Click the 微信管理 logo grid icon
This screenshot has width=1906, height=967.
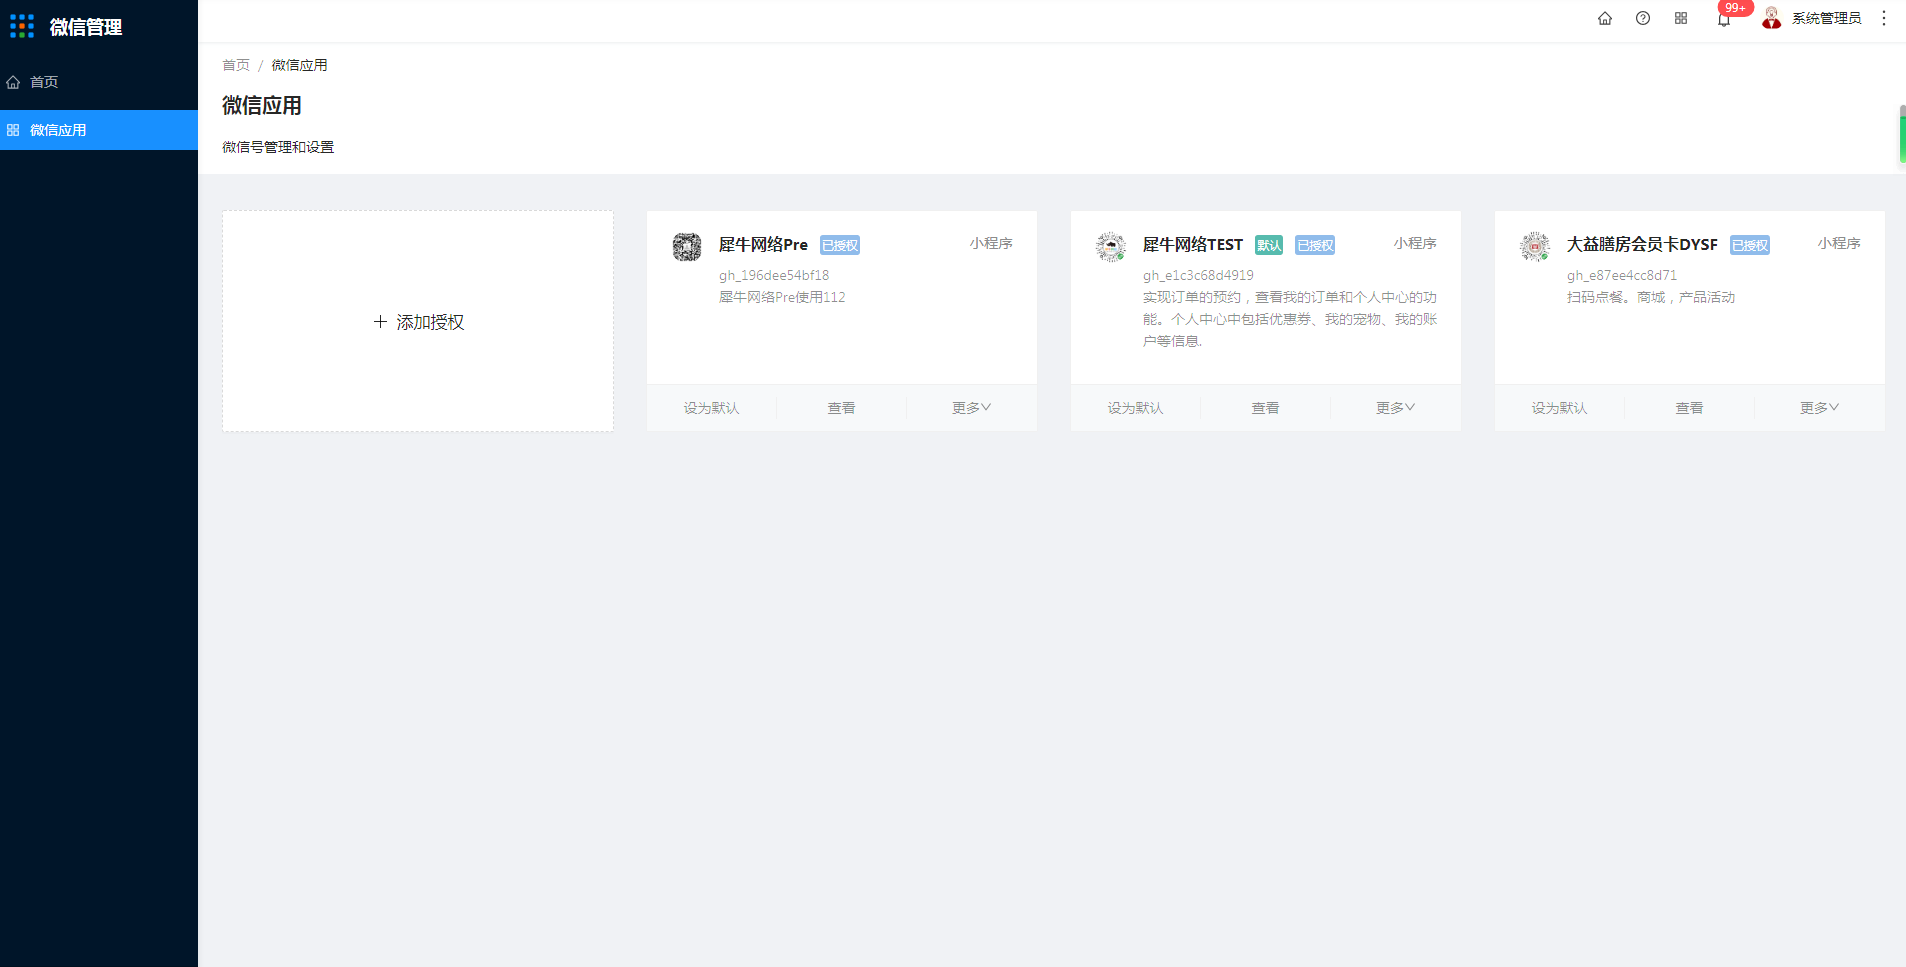22,26
